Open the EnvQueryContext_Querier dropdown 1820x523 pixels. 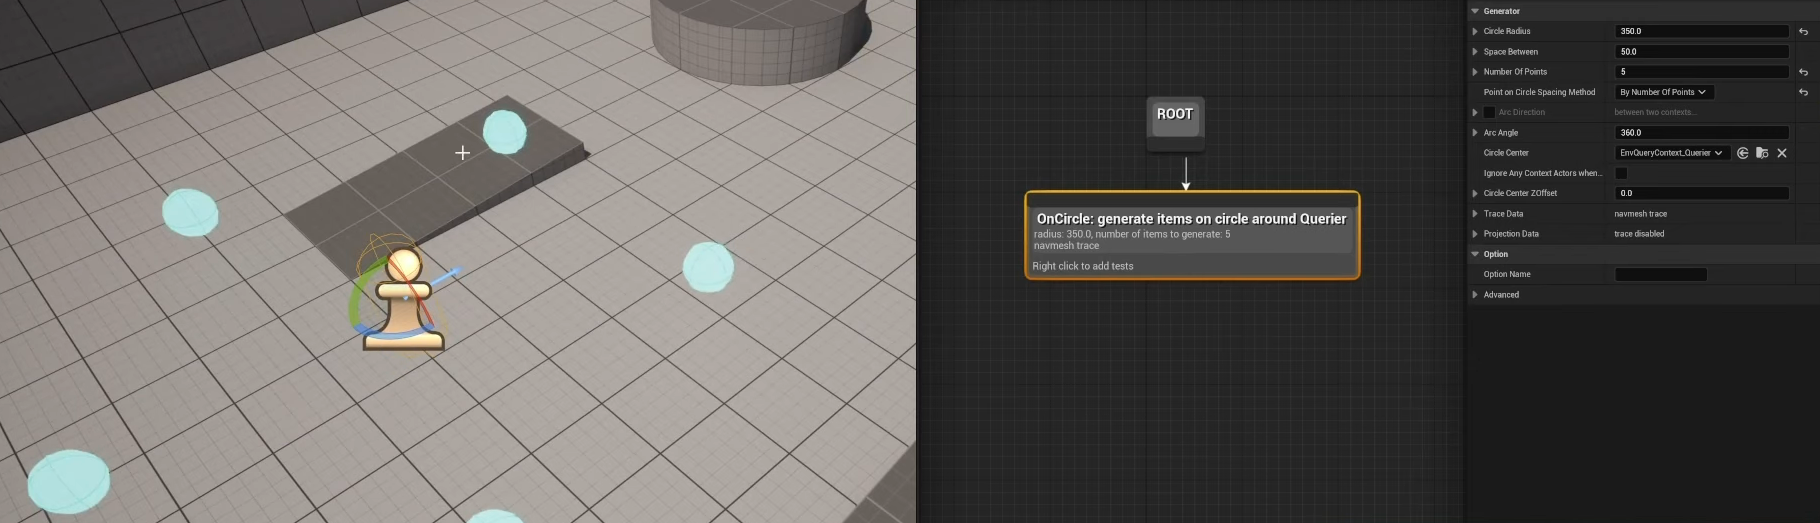coord(1671,153)
